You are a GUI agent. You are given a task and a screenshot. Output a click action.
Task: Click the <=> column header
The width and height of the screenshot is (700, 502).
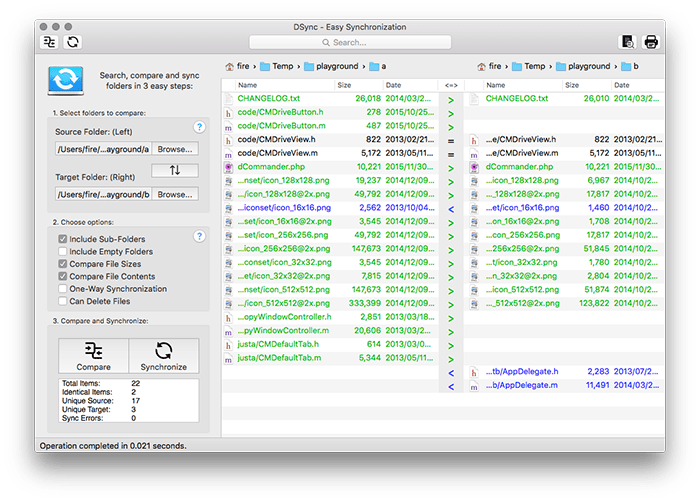(x=451, y=85)
